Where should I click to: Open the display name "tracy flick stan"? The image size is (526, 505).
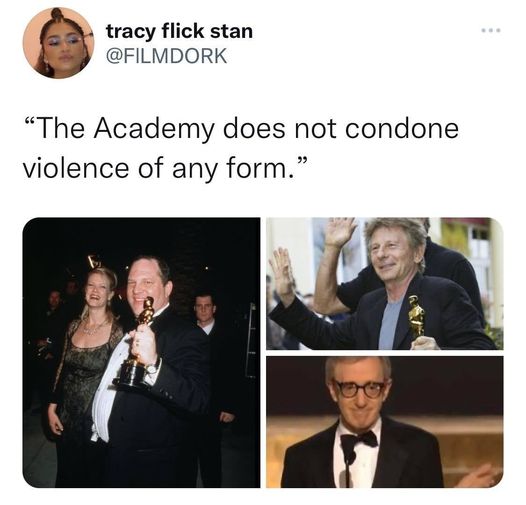click(179, 32)
